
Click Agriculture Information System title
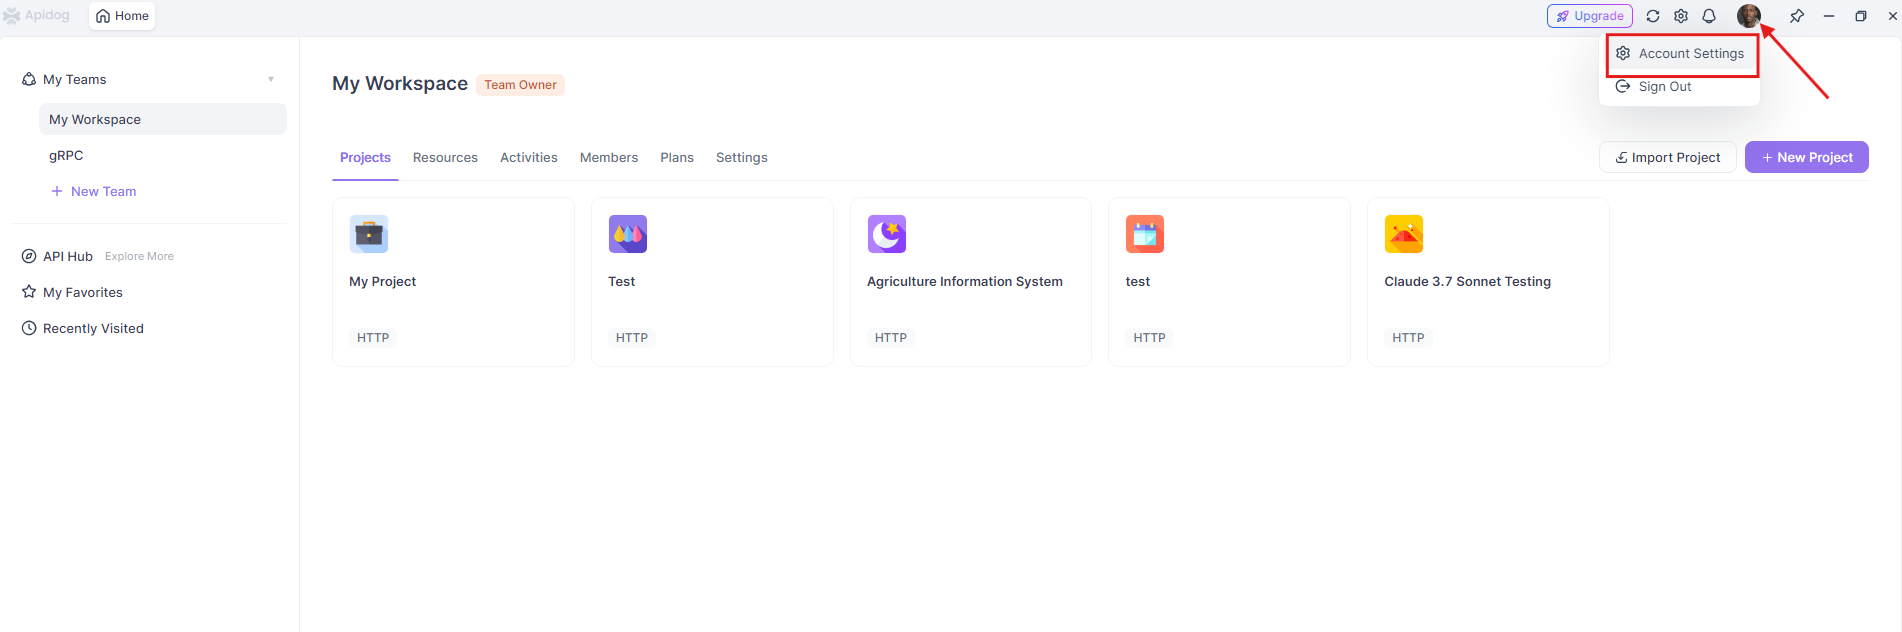965,282
